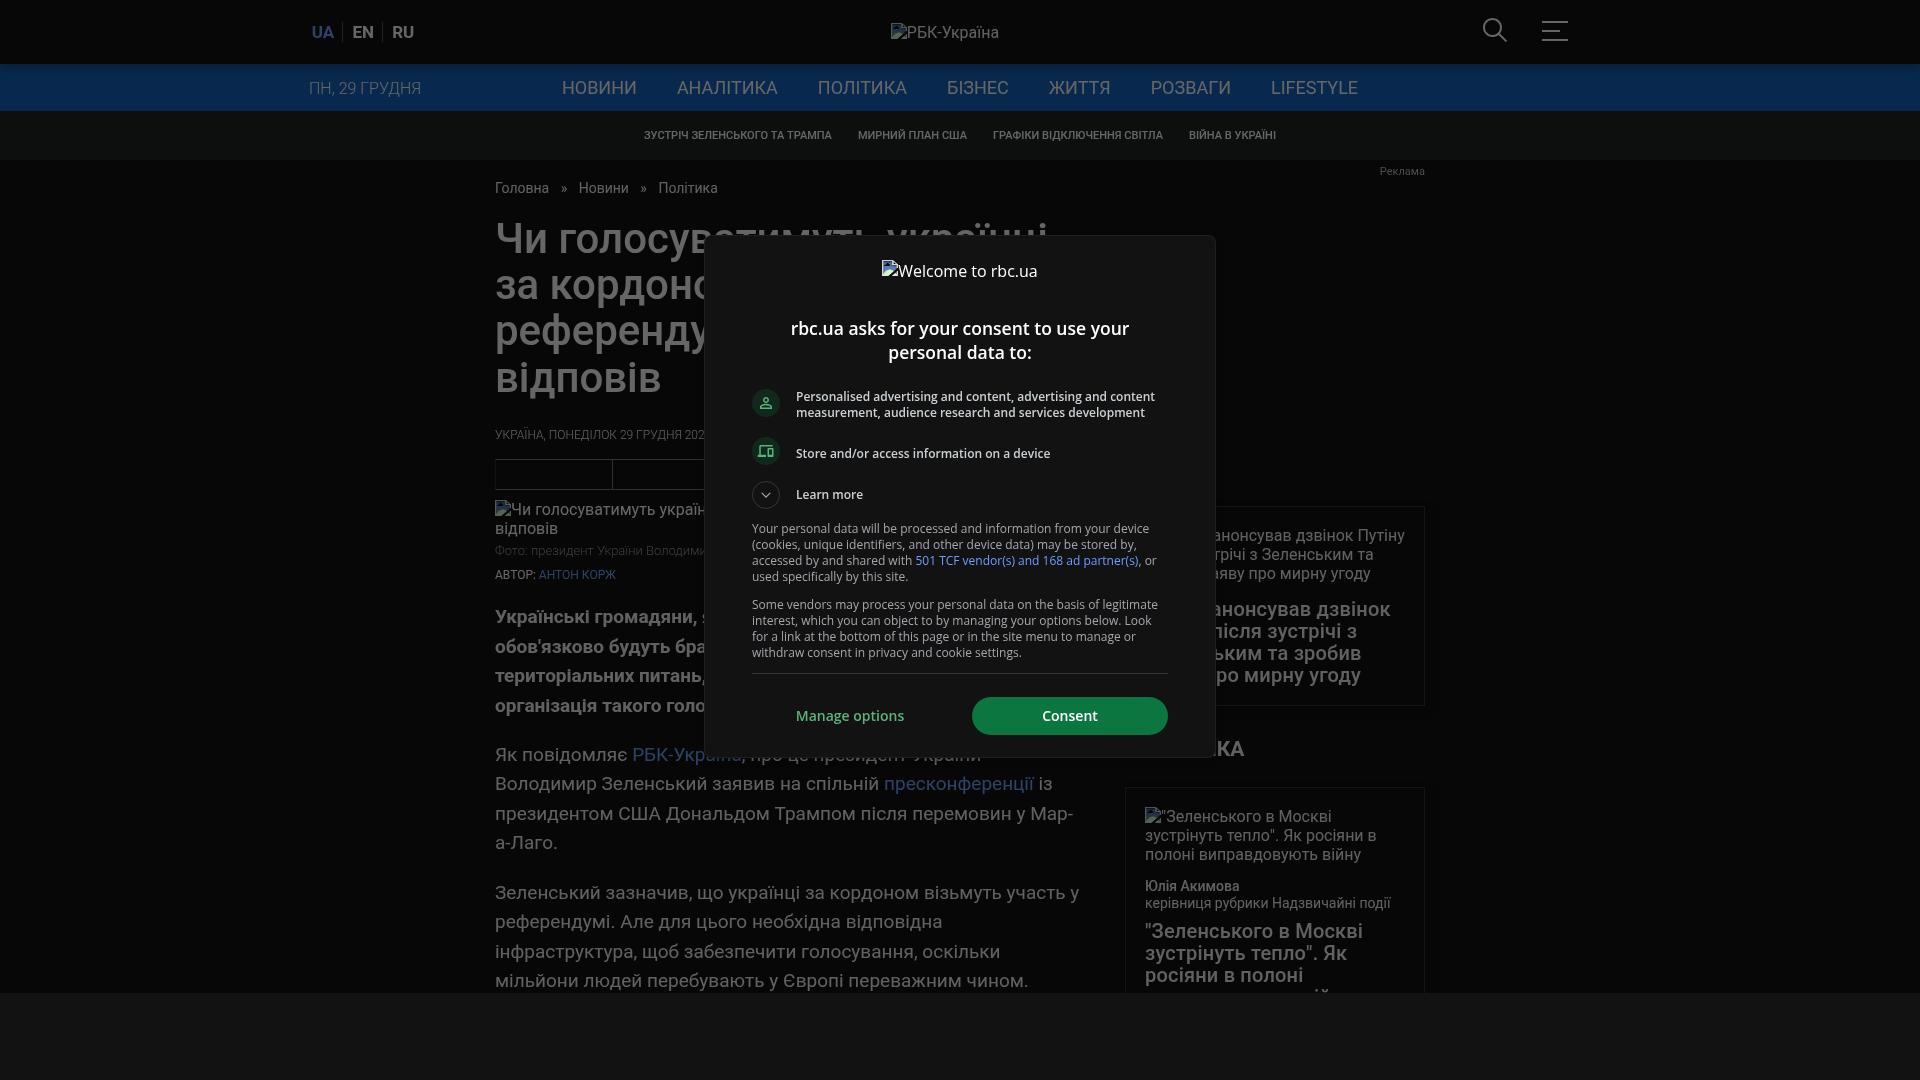Click the personalised advertising person icon
This screenshot has width=1920, height=1080.
pyautogui.click(x=766, y=403)
